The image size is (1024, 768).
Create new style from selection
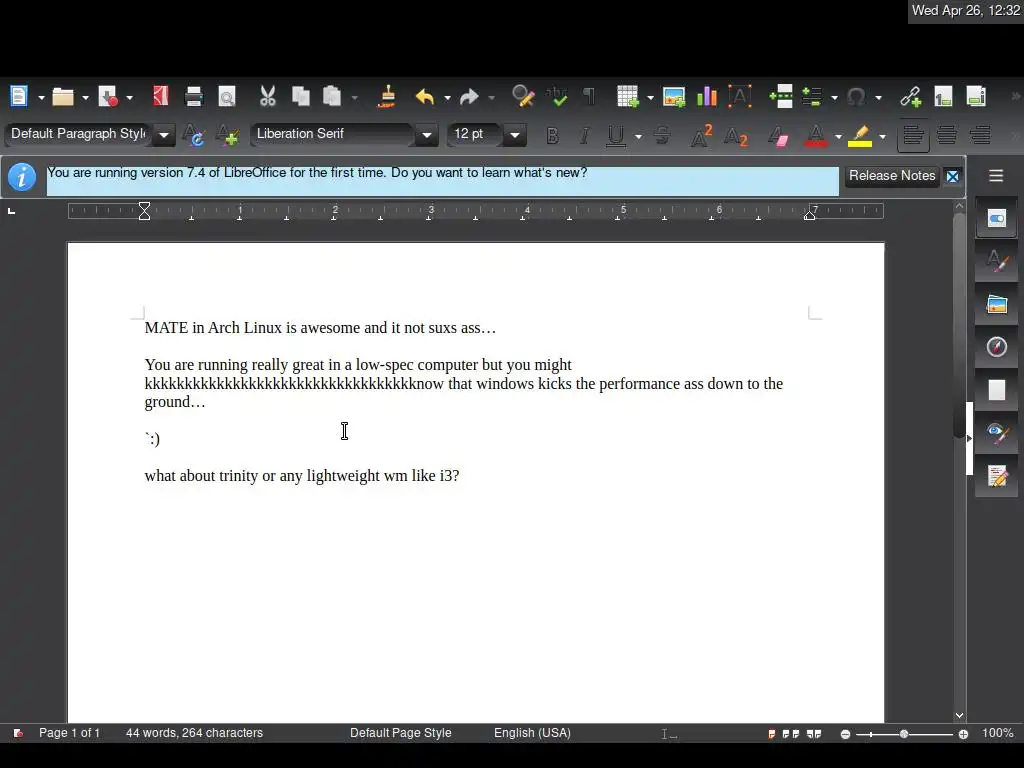pos(227,135)
